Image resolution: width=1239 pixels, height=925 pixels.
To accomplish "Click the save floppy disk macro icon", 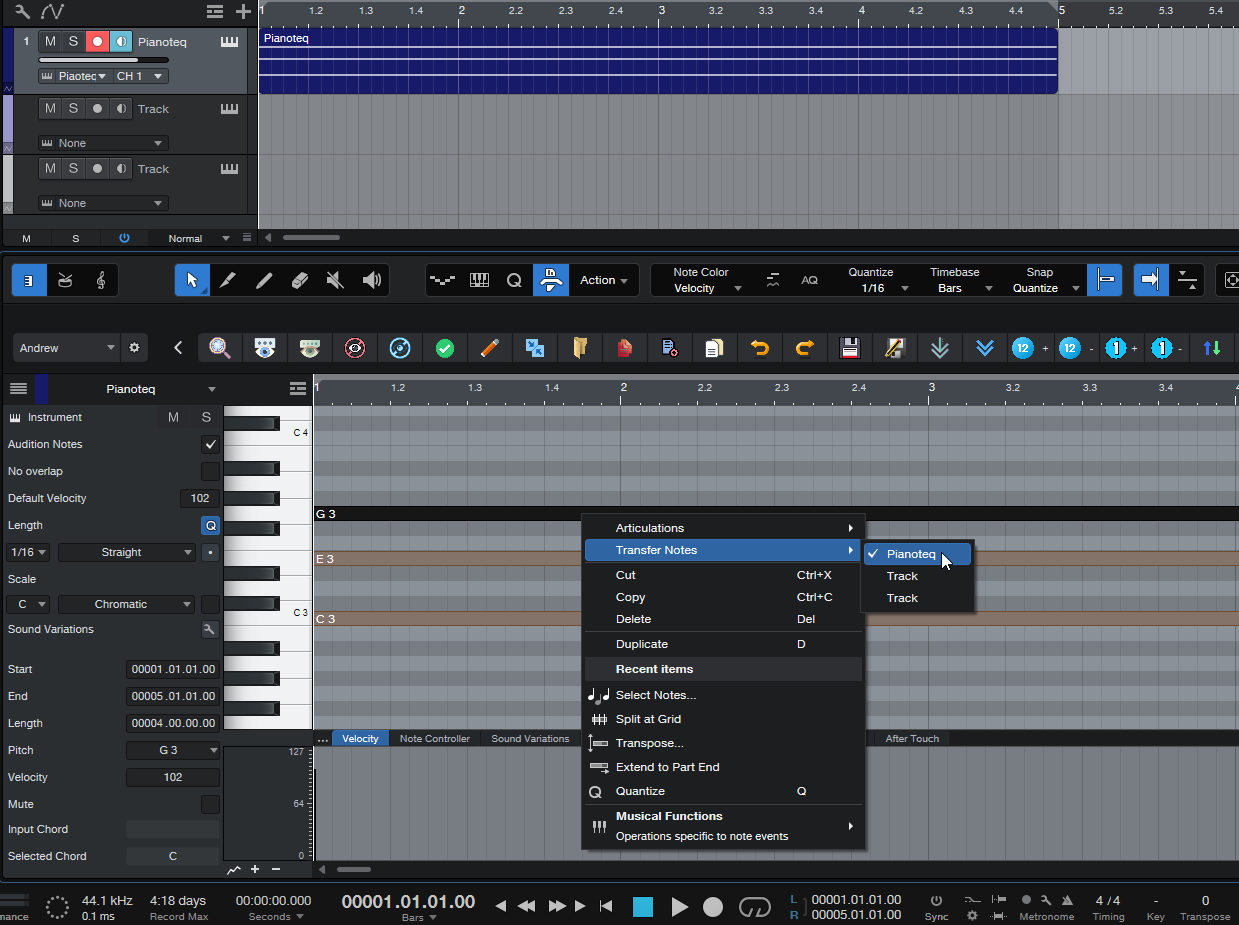I will (850, 348).
